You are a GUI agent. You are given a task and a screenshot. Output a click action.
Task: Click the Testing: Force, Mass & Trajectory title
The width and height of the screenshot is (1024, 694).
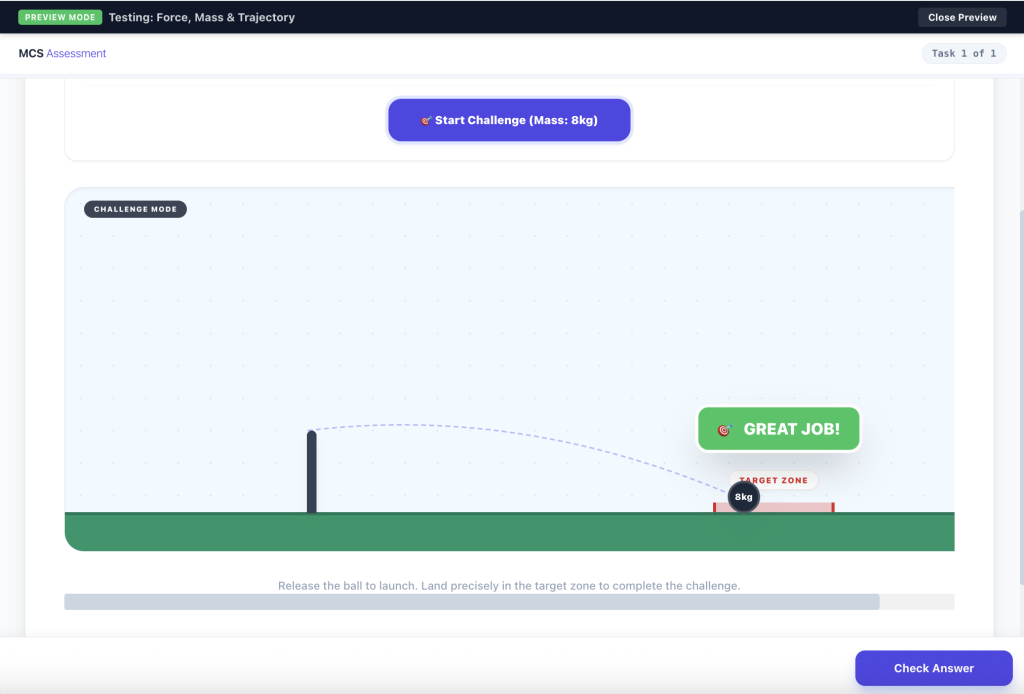pyautogui.click(x=202, y=17)
